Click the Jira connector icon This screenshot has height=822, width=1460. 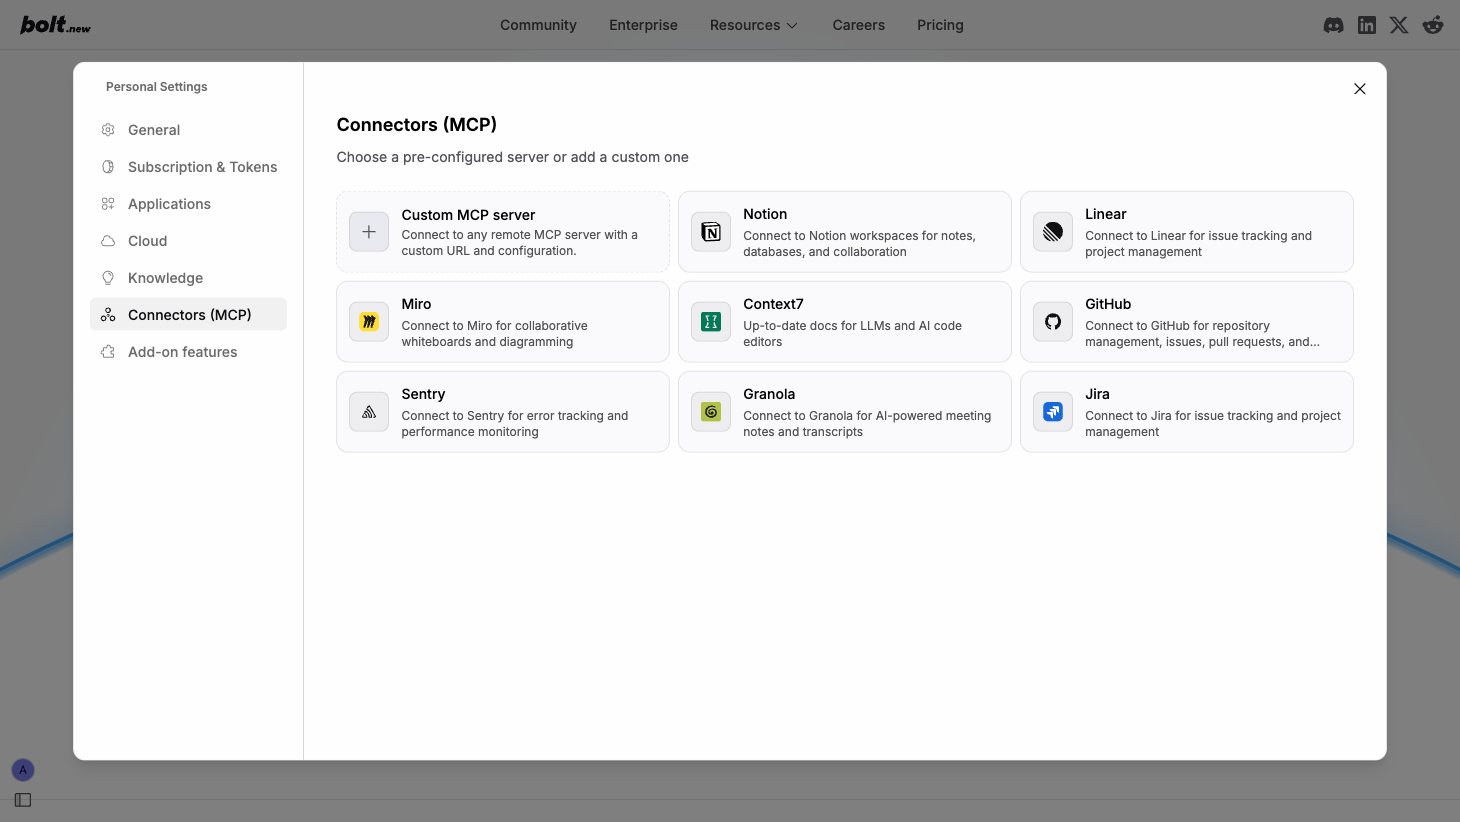tap(1052, 411)
